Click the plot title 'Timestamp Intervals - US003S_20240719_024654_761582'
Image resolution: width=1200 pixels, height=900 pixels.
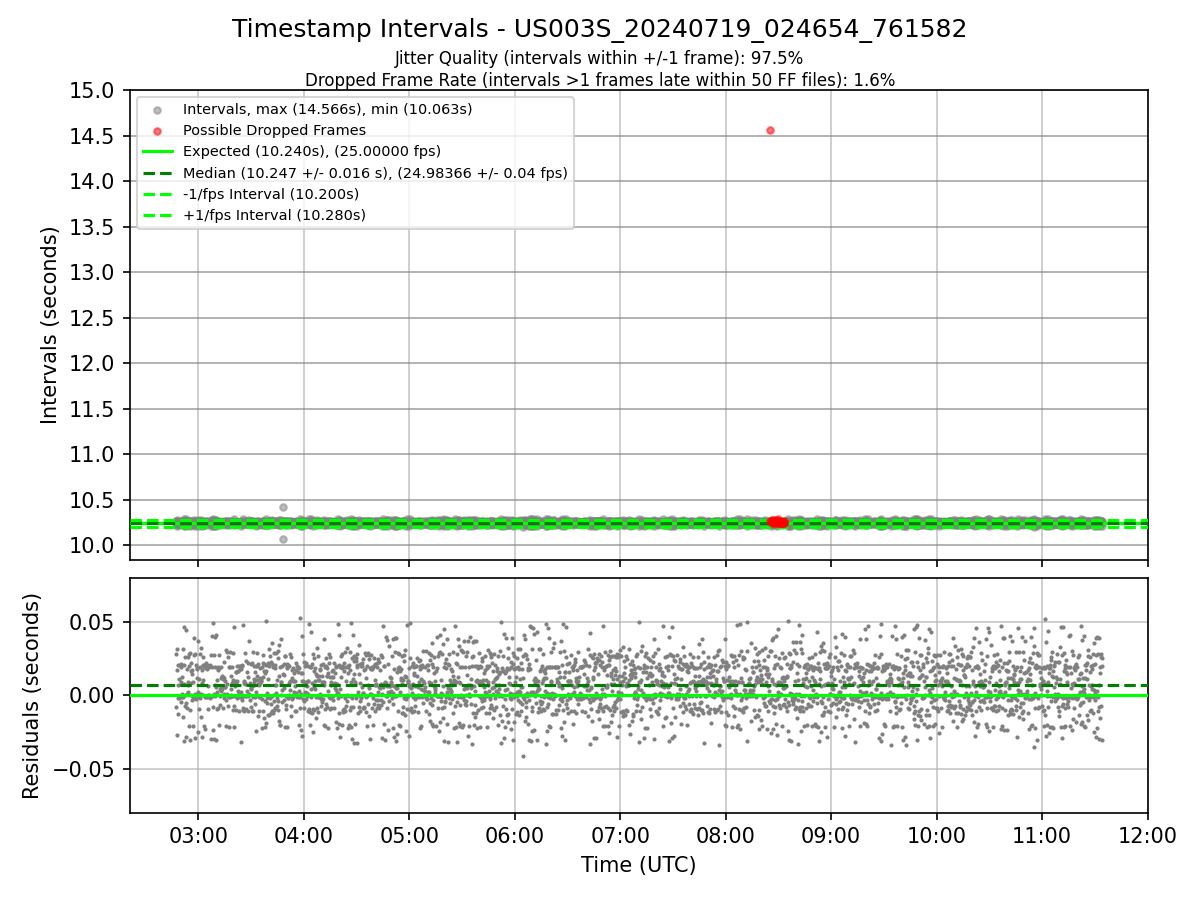pyautogui.click(x=599, y=29)
